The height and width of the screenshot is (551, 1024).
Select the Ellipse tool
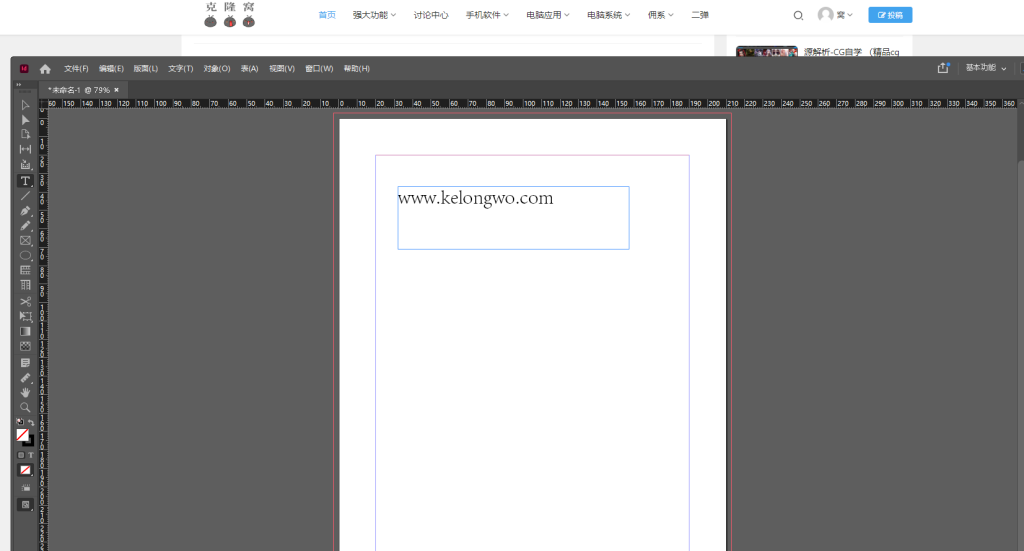coord(25,256)
